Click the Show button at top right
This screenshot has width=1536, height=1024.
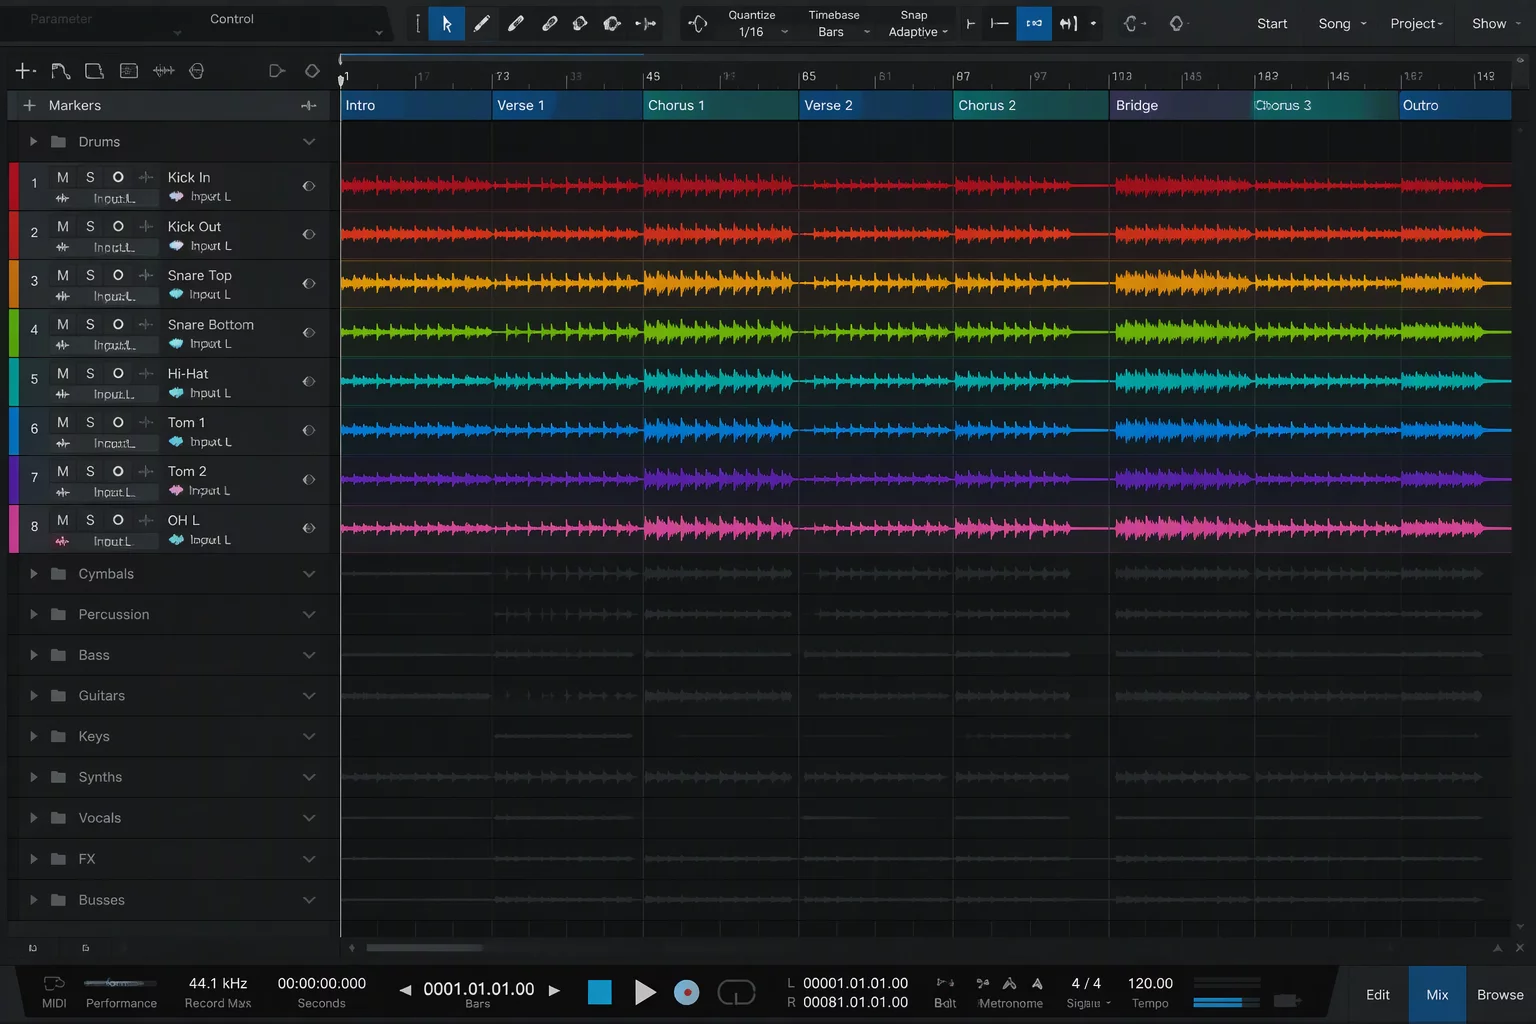click(1496, 23)
